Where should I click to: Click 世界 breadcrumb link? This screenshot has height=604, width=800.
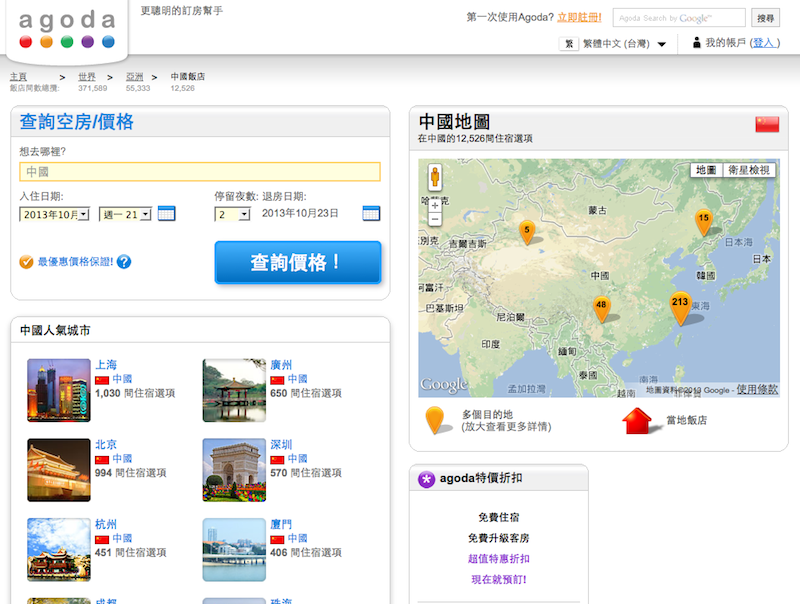point(87,77)
